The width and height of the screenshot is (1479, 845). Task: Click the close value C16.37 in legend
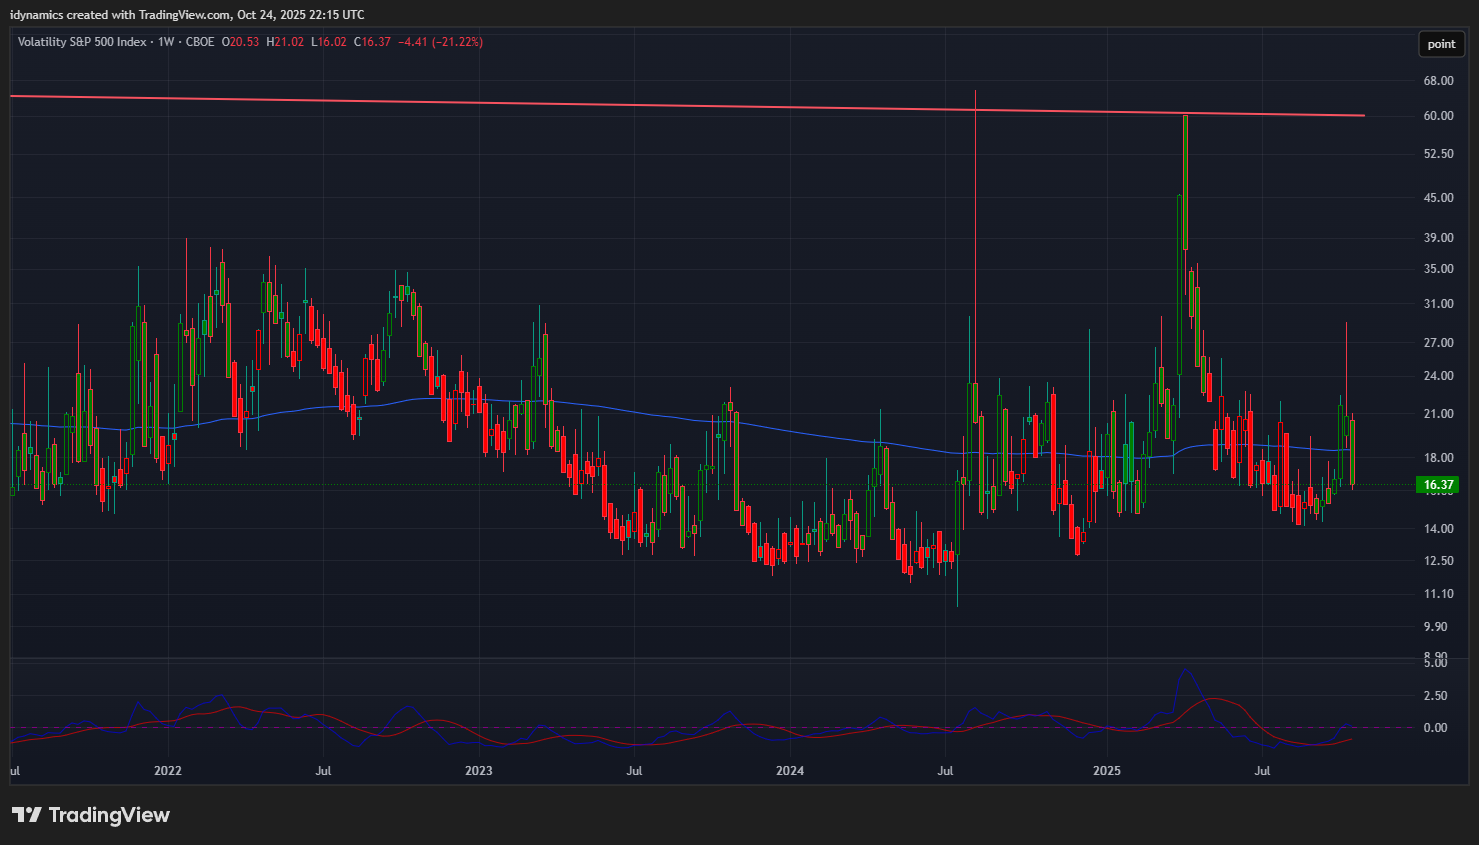[372, 42]
